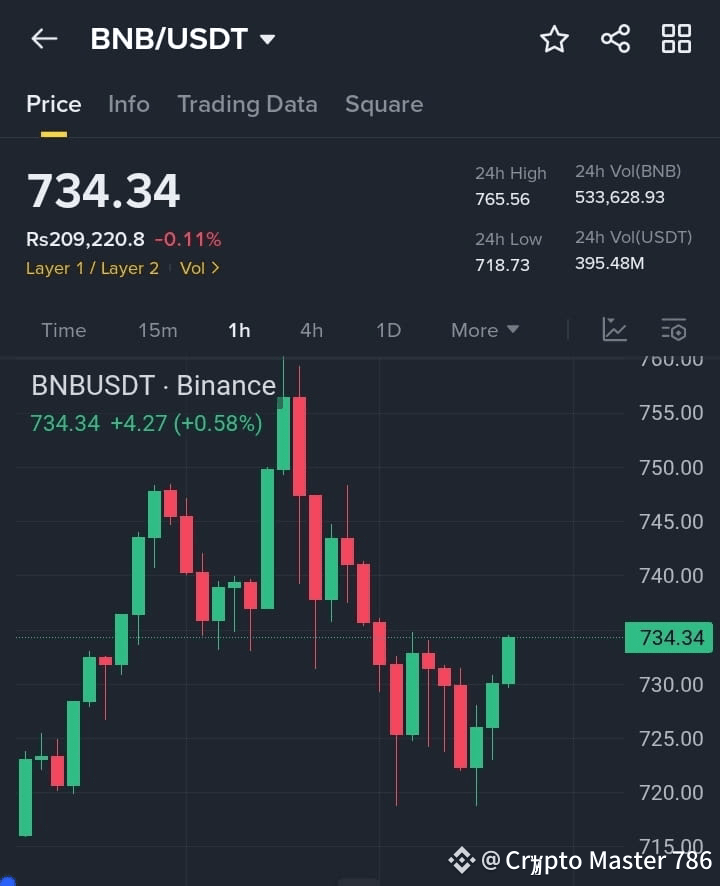Open the Square tab
This screenshot has width=720, height=886.
[x=384, y=104]
